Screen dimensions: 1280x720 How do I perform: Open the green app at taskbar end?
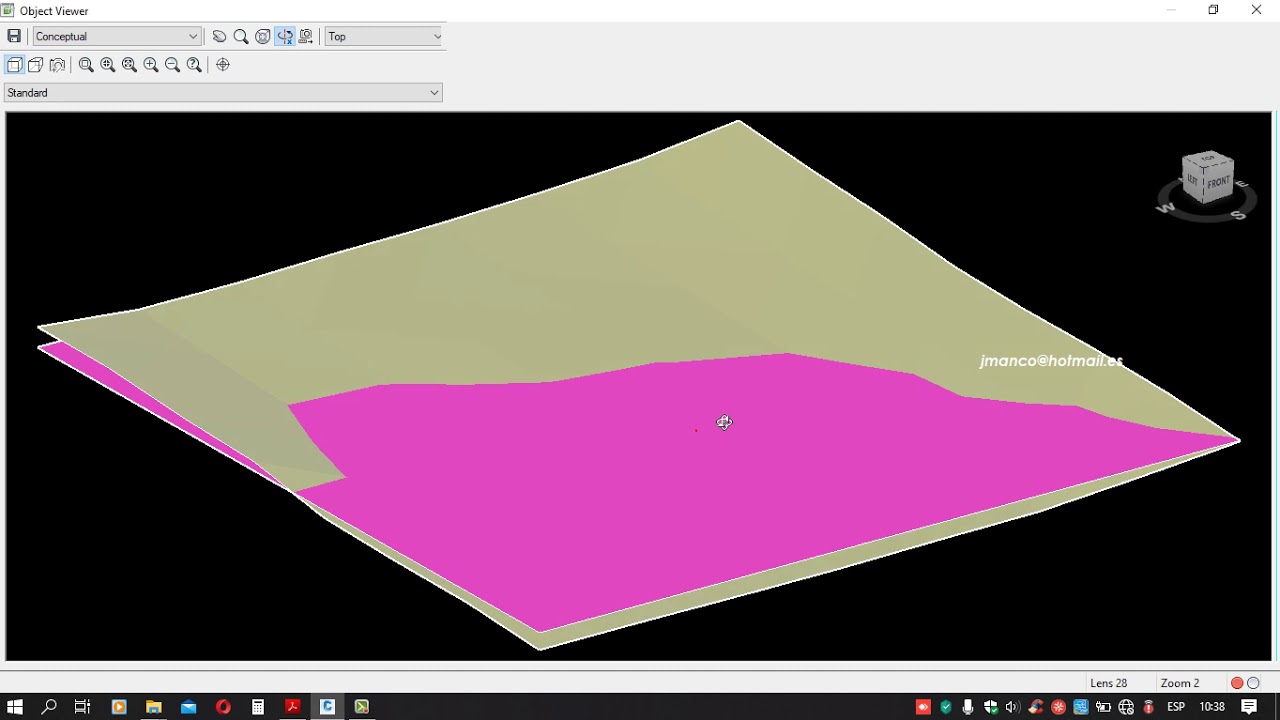pyautogui.click(x=362, y=707)
